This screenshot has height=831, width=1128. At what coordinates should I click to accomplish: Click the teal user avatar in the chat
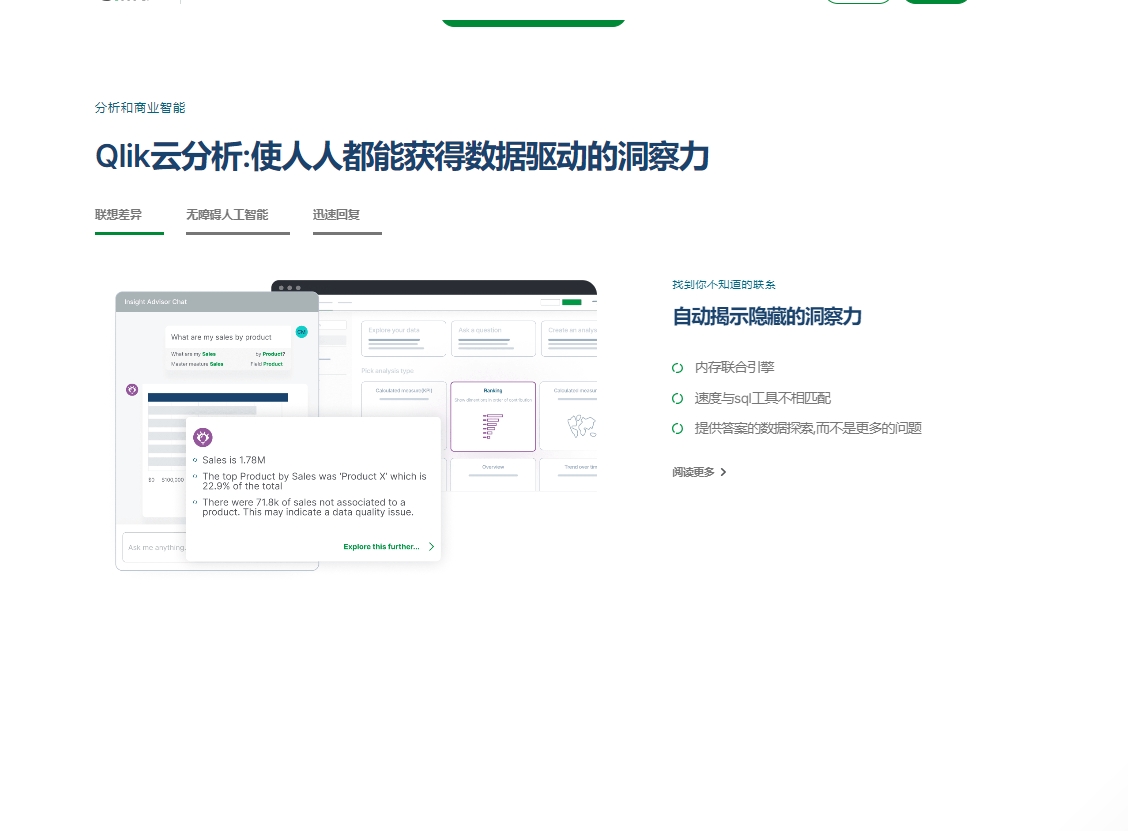[x=302, y=332]
